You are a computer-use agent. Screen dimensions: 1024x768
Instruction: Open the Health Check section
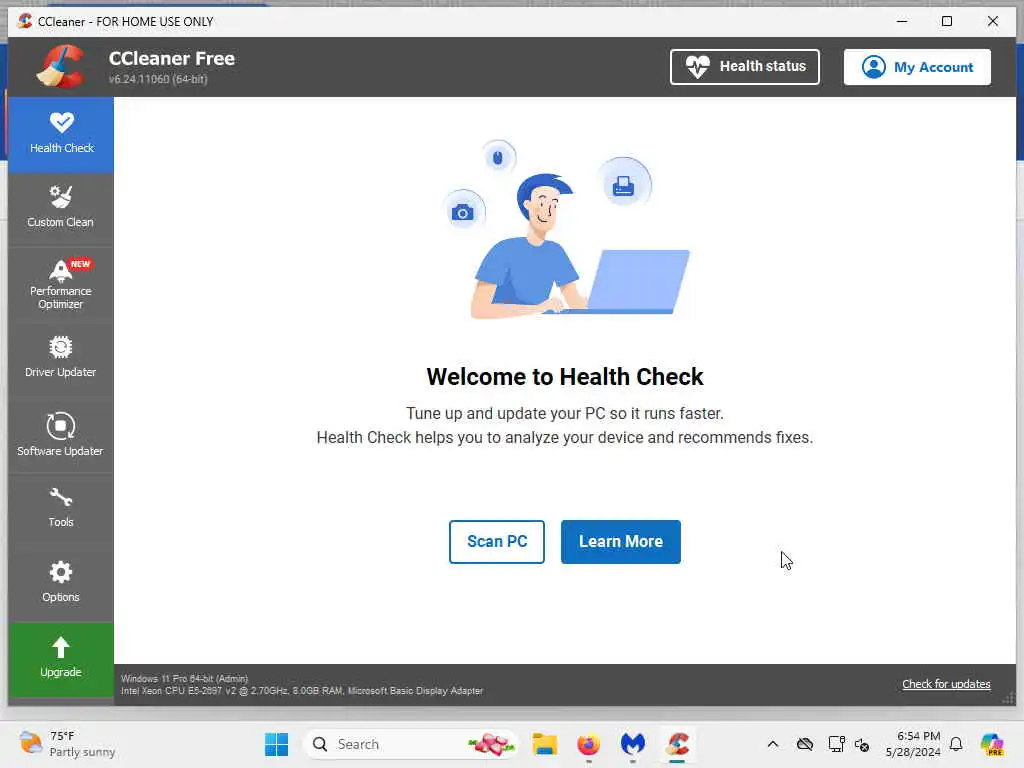tap(61, 135)
